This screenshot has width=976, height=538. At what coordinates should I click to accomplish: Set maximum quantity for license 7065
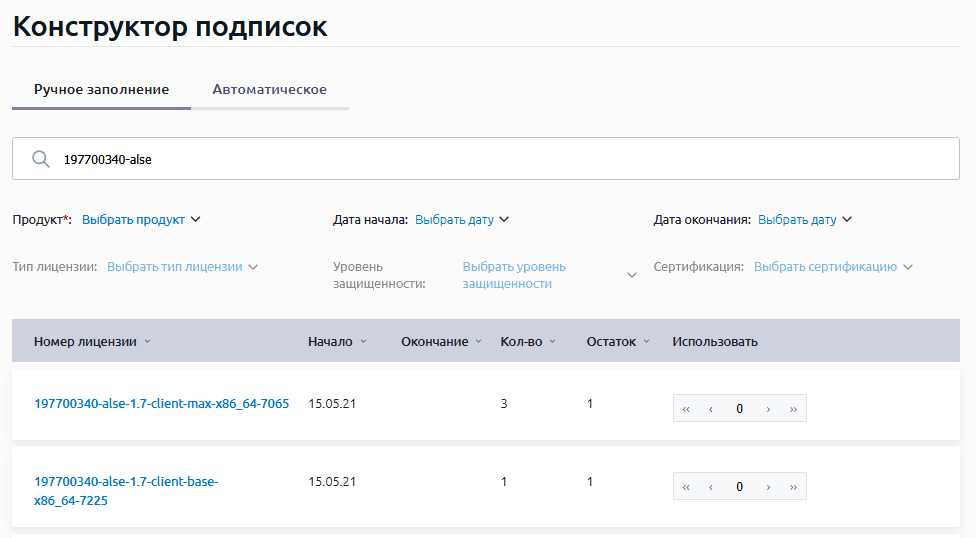coord(793,409)
